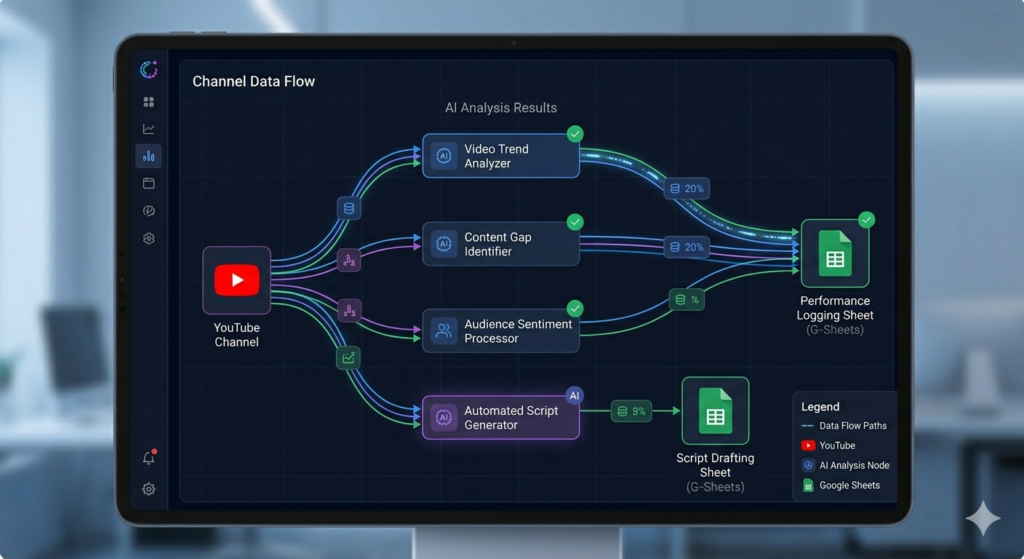Image resolution: width=1024 pixels, height=559 pixels.
Task: Select the Video Trend Analyzer node
Action: point(501,156)
